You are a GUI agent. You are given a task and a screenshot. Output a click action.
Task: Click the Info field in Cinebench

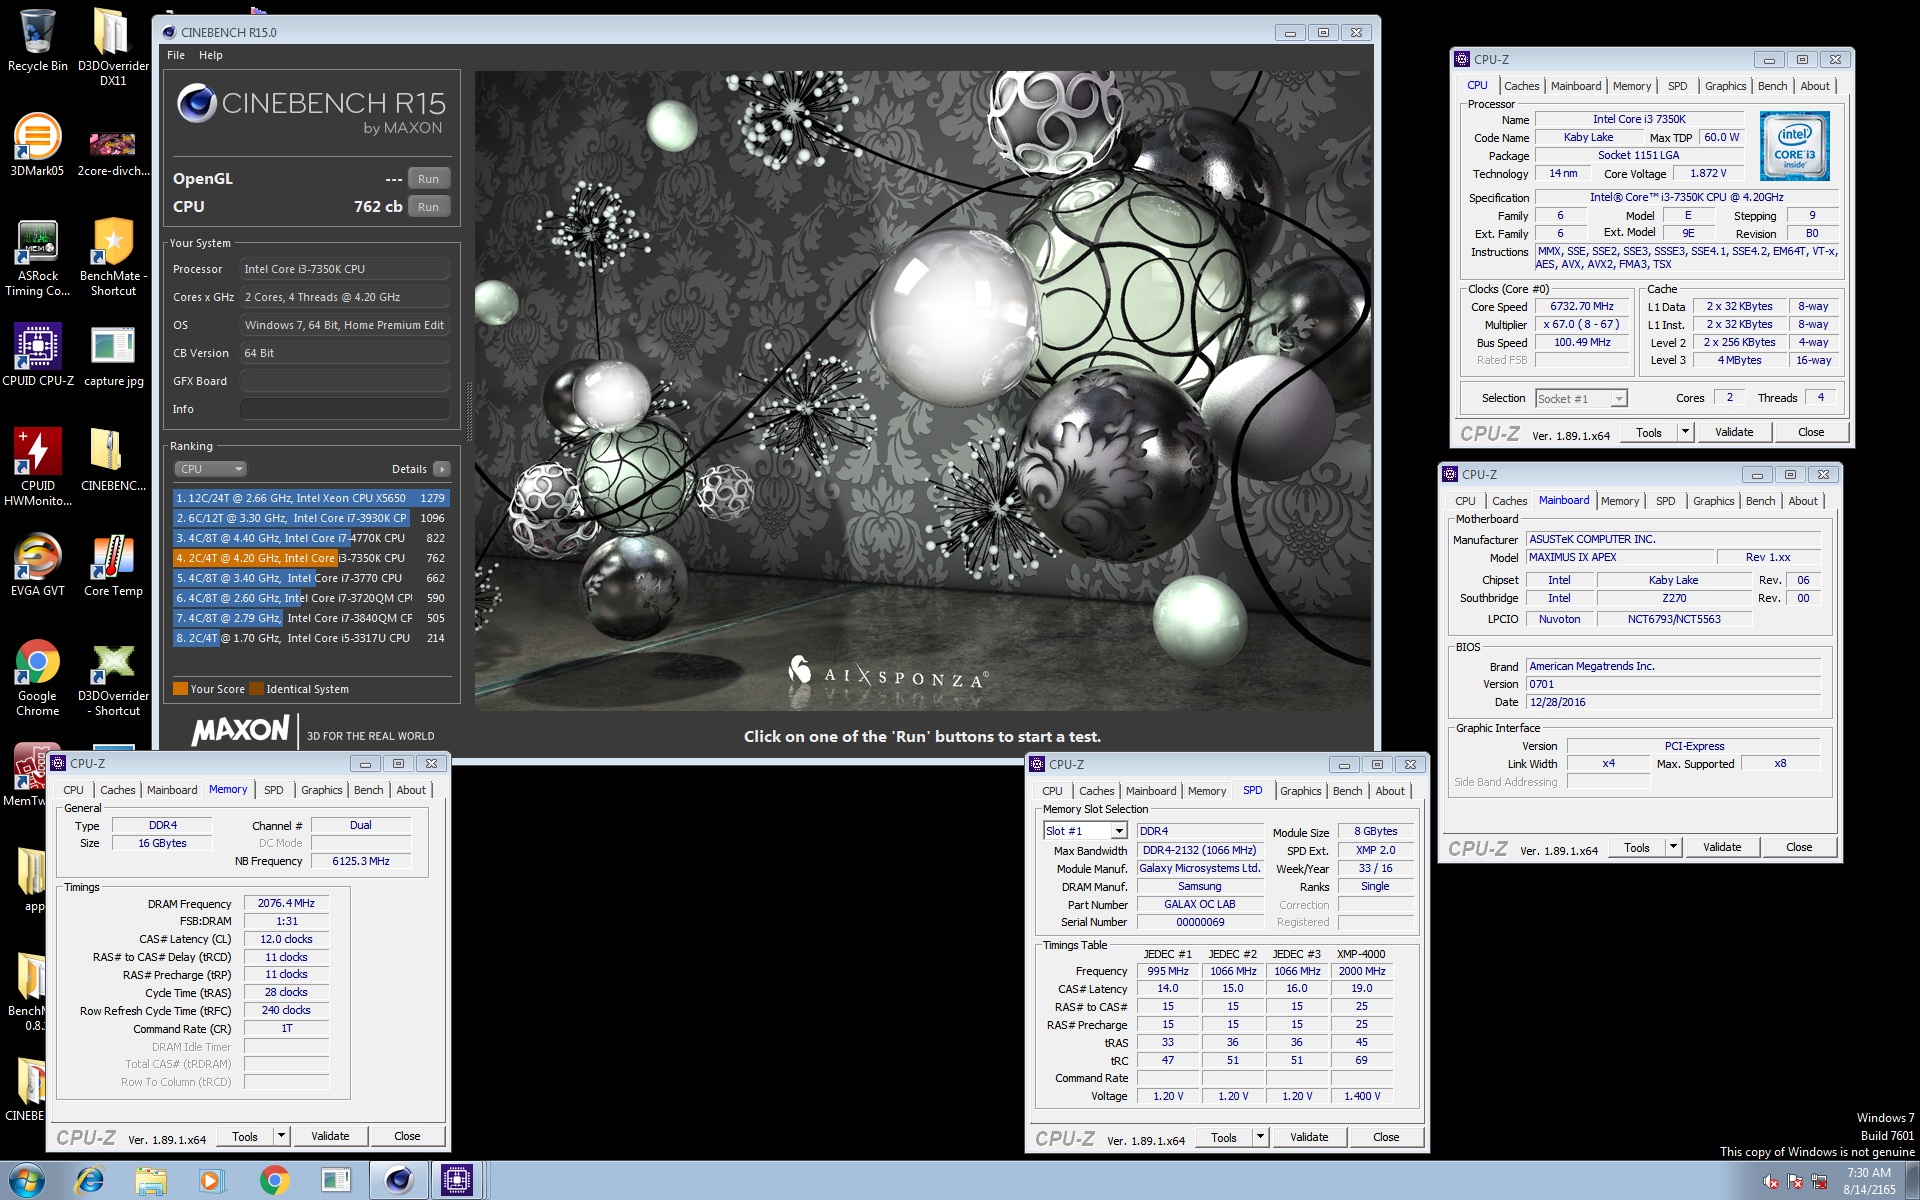[x=344, y=409]
